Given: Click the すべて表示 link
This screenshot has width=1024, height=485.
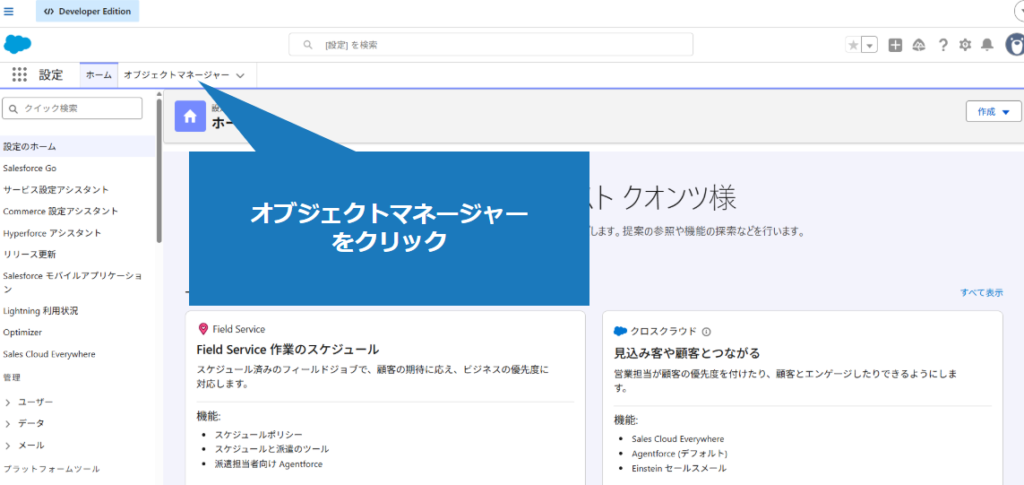Looking at the screenshot, I should pyautogui.click(x=981, y=293).
